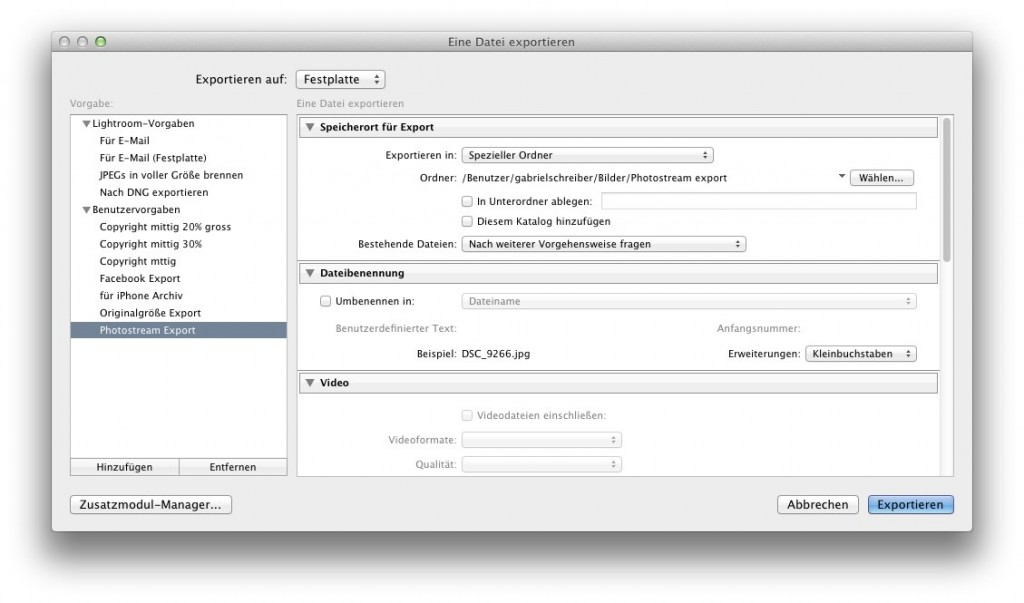1024x603 pixels.
Task: Open the 'Exportieren in' Spezieller Ordner dropdown
Action: [588, 155]
